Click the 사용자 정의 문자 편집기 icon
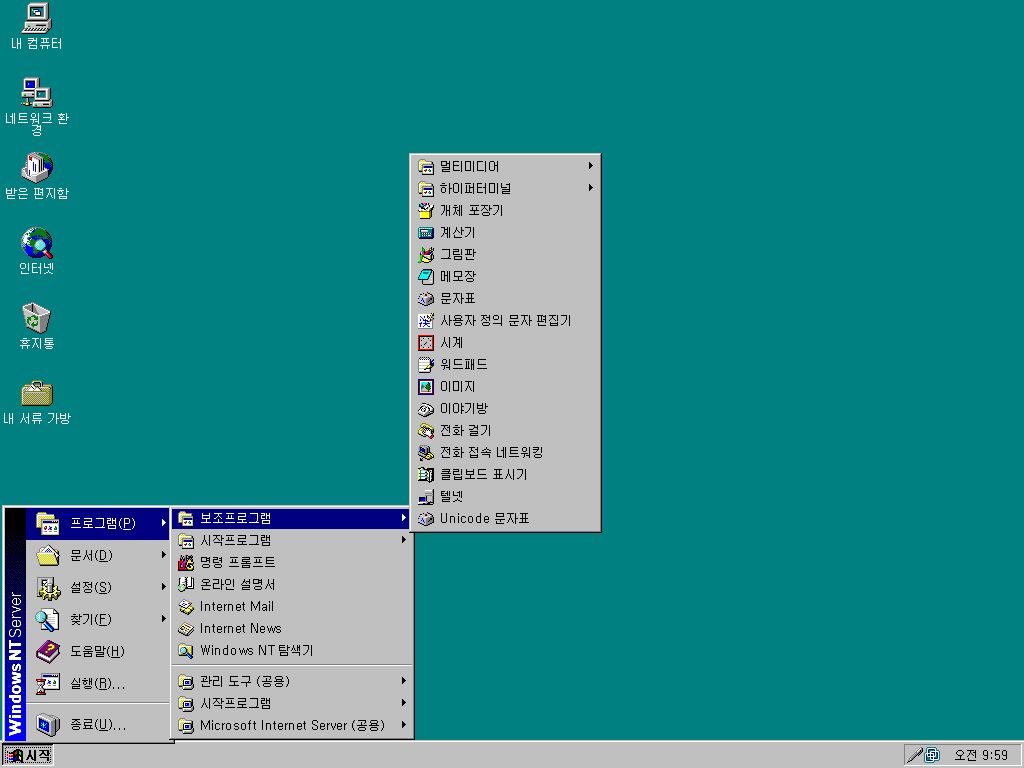Viewport: 1024px width, 768px height. (426, 321)
